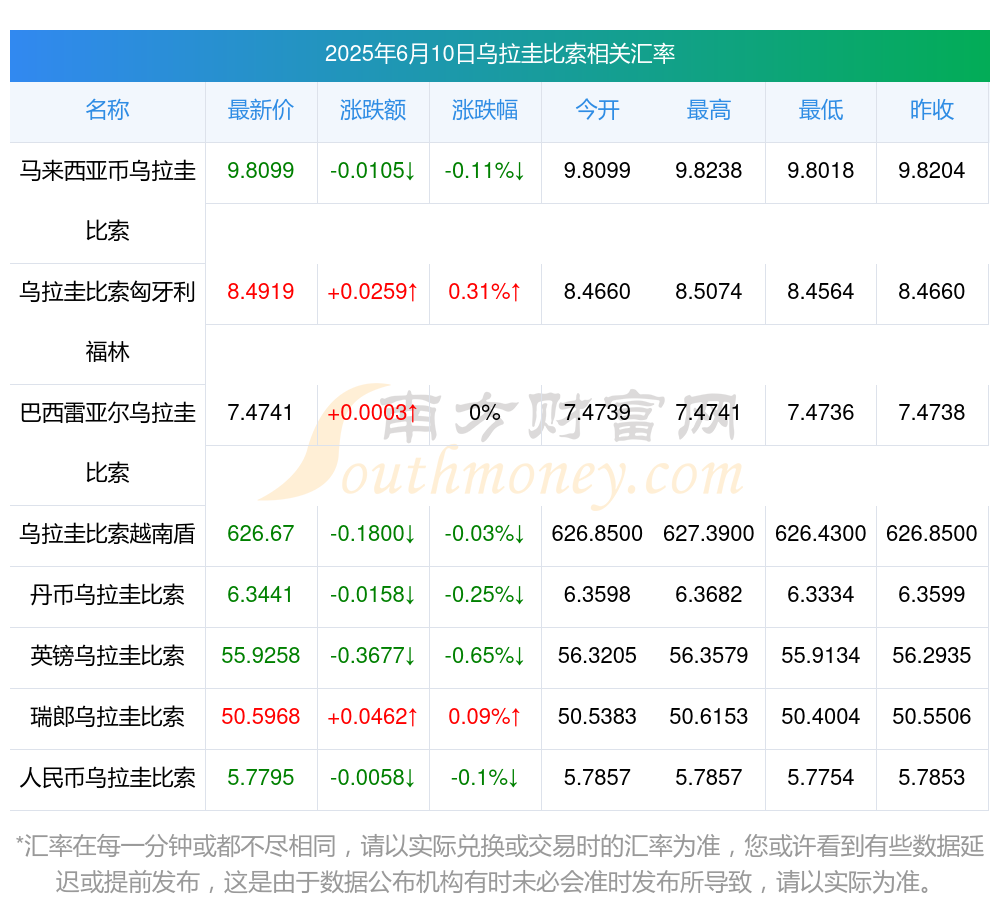
Task: Click percentage -0.25%↓
Action: [x=485, y=594]
